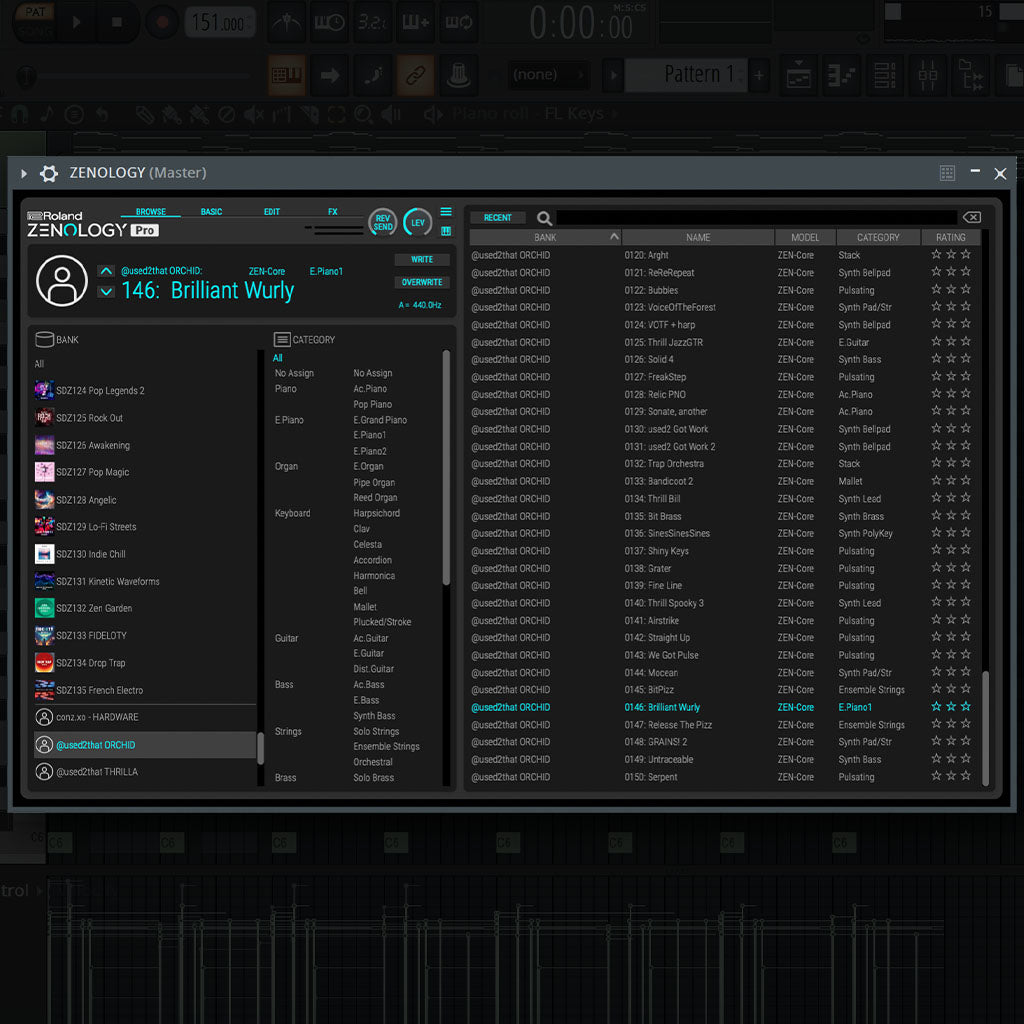The image size is (1024, 1024).
Task: Open the FL Studio mixer icon
Action: pos(927,76)
